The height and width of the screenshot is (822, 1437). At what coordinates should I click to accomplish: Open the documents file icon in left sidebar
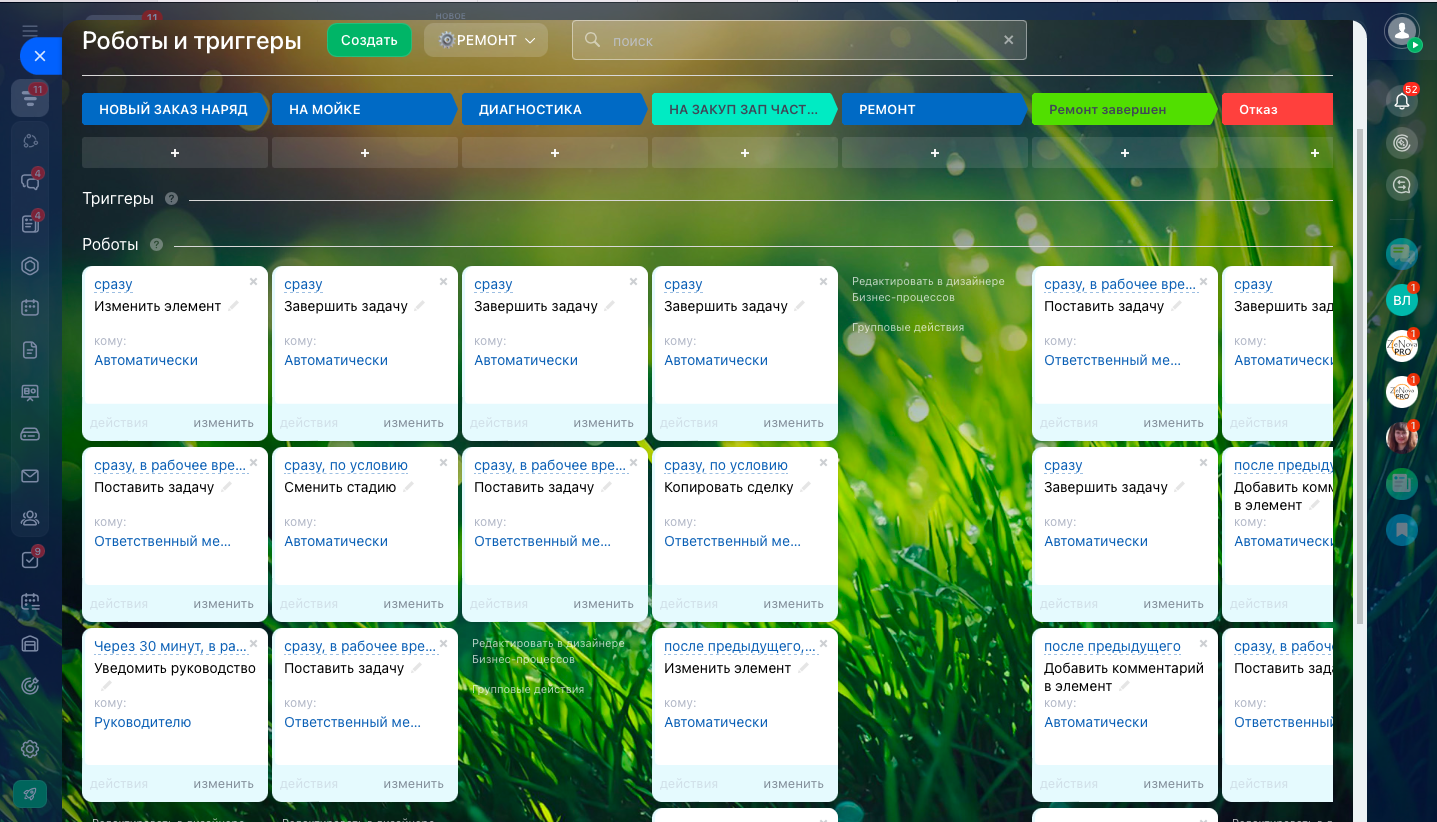click(x=30, y=350)
